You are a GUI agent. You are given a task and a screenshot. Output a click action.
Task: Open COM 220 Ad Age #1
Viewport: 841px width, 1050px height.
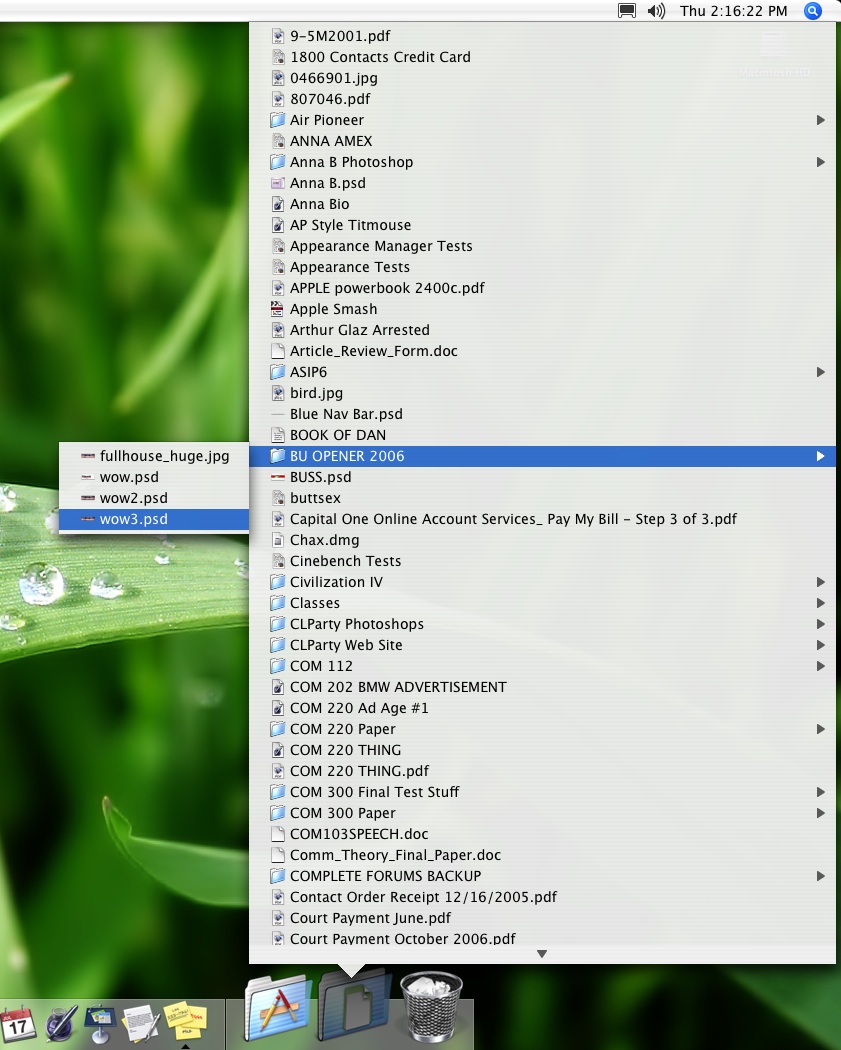click(542, 708)
